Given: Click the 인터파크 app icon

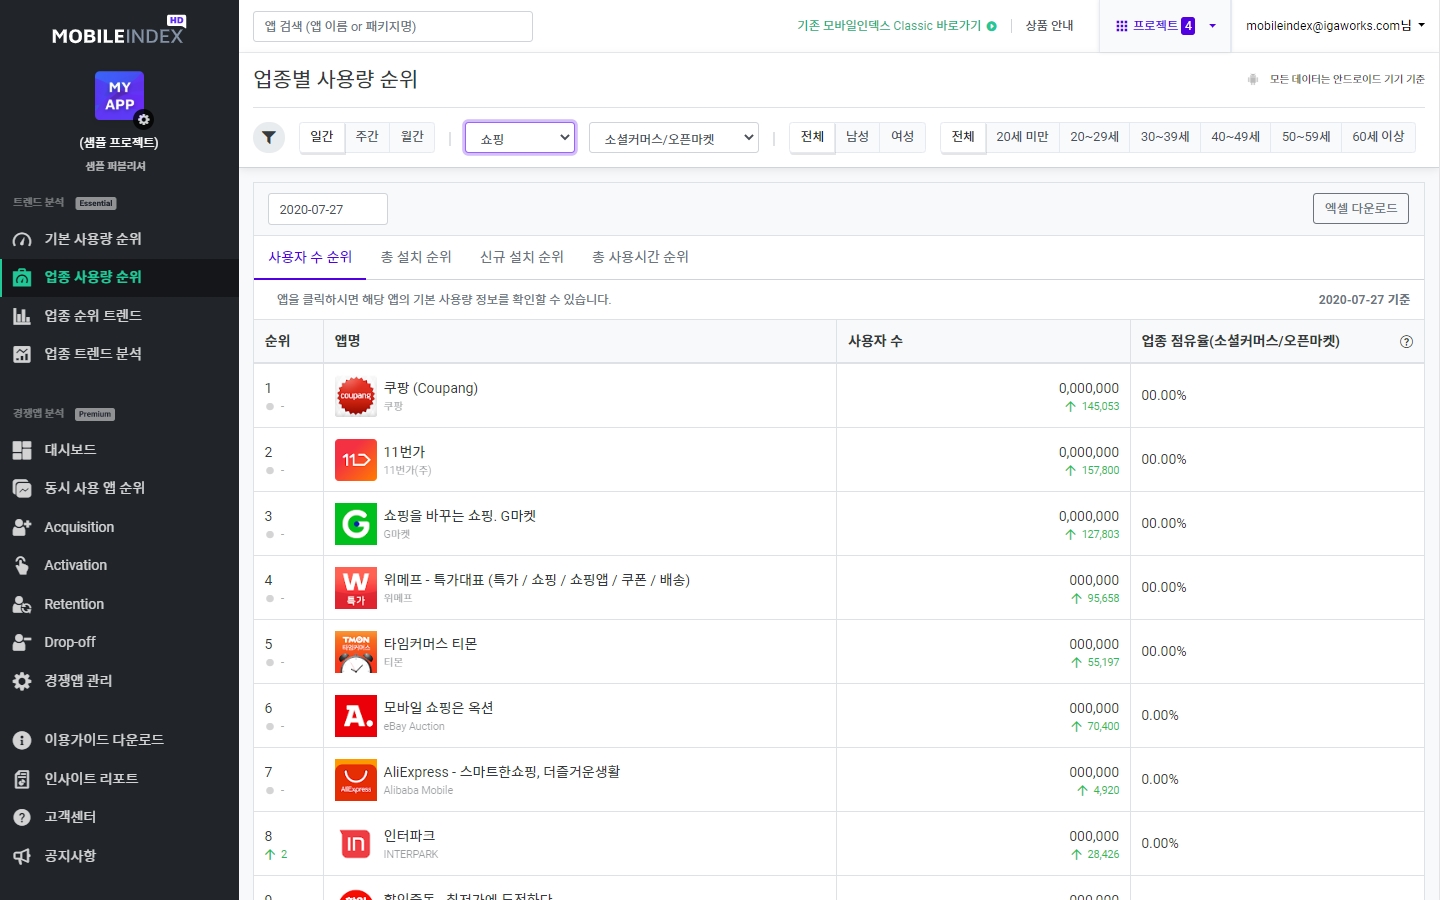Looking at the screenshot, I should coord(356,844).
